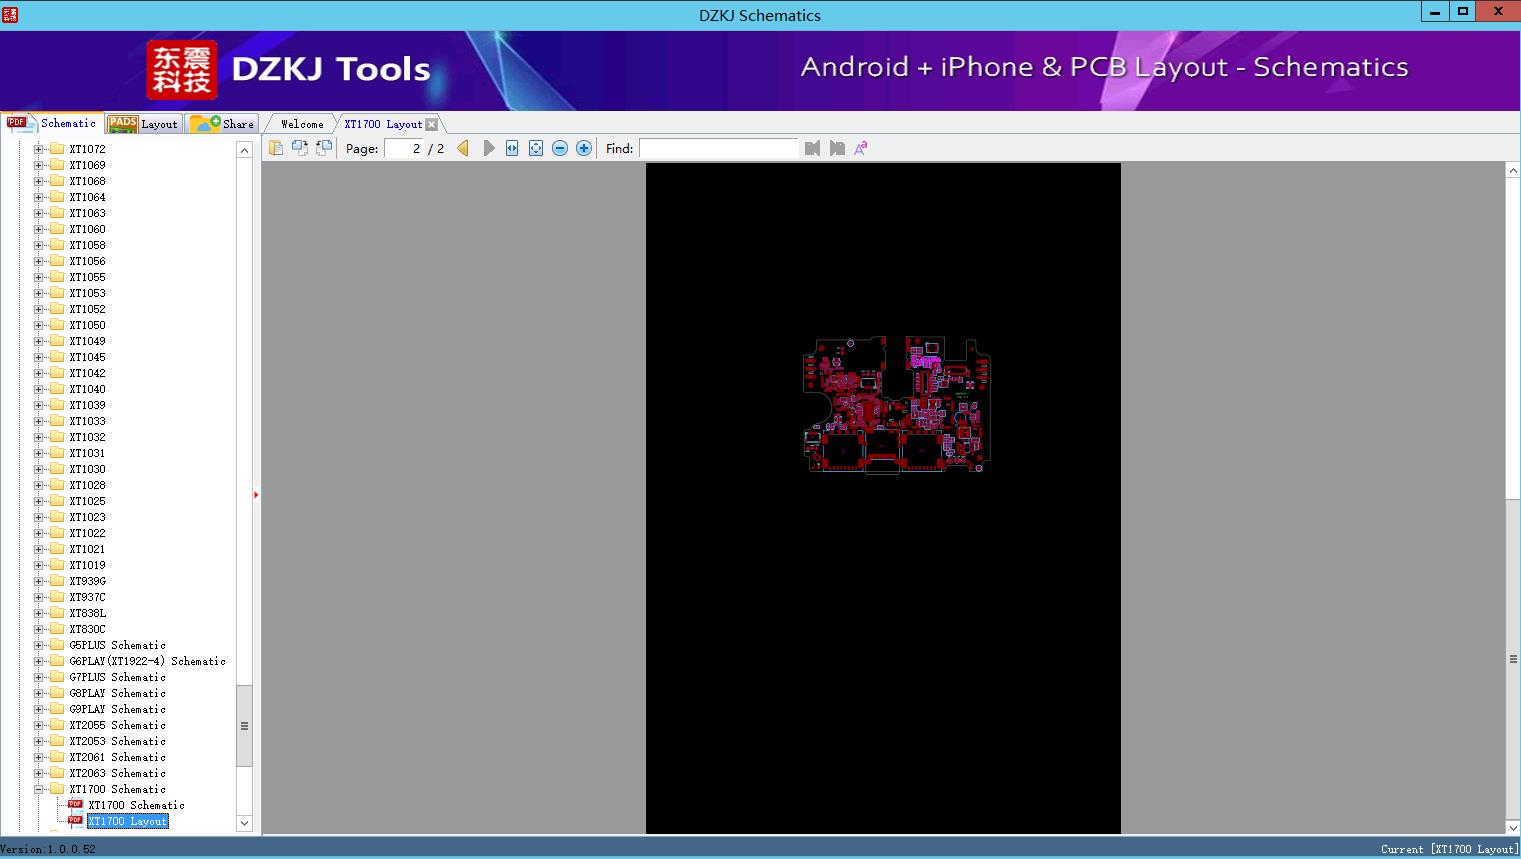Click the folder icon beside XT2055 Schematic
Image resolution: width=1521 pixels, height=859 pixels.
[x=57, y=725]
